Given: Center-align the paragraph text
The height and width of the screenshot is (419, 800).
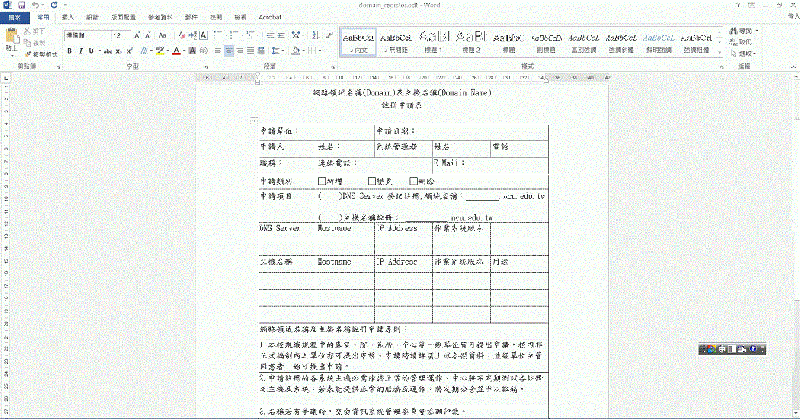Looking at the screenshot, I should [229, 50].
